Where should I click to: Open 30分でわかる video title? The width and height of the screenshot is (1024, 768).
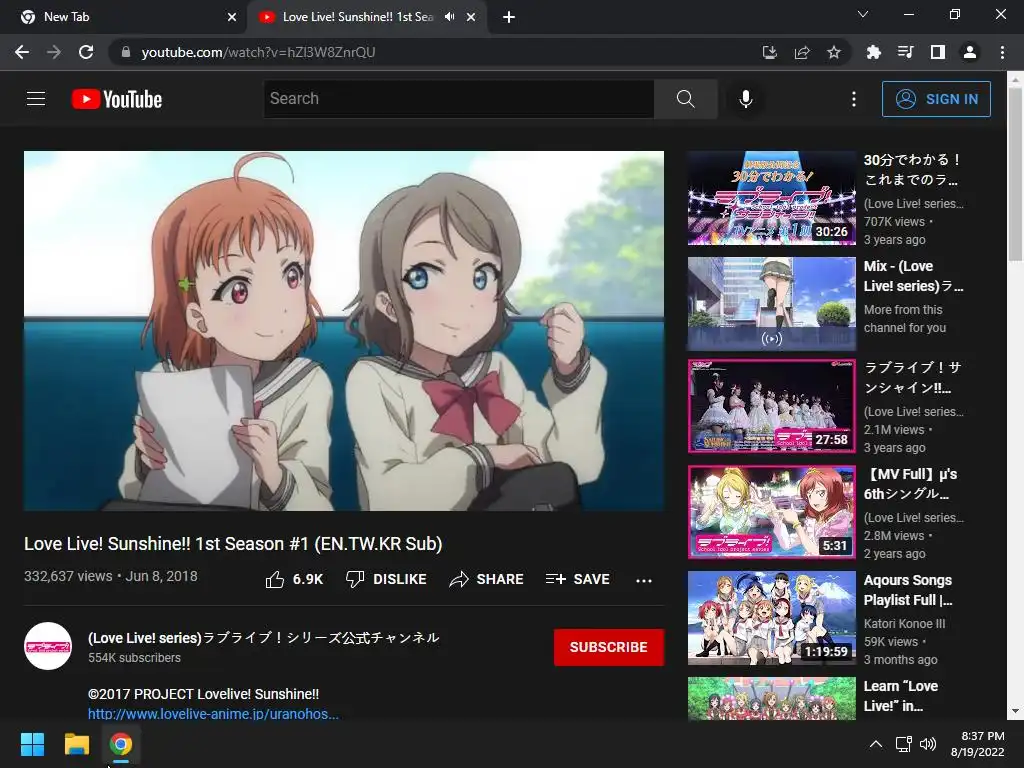point(912,169)
